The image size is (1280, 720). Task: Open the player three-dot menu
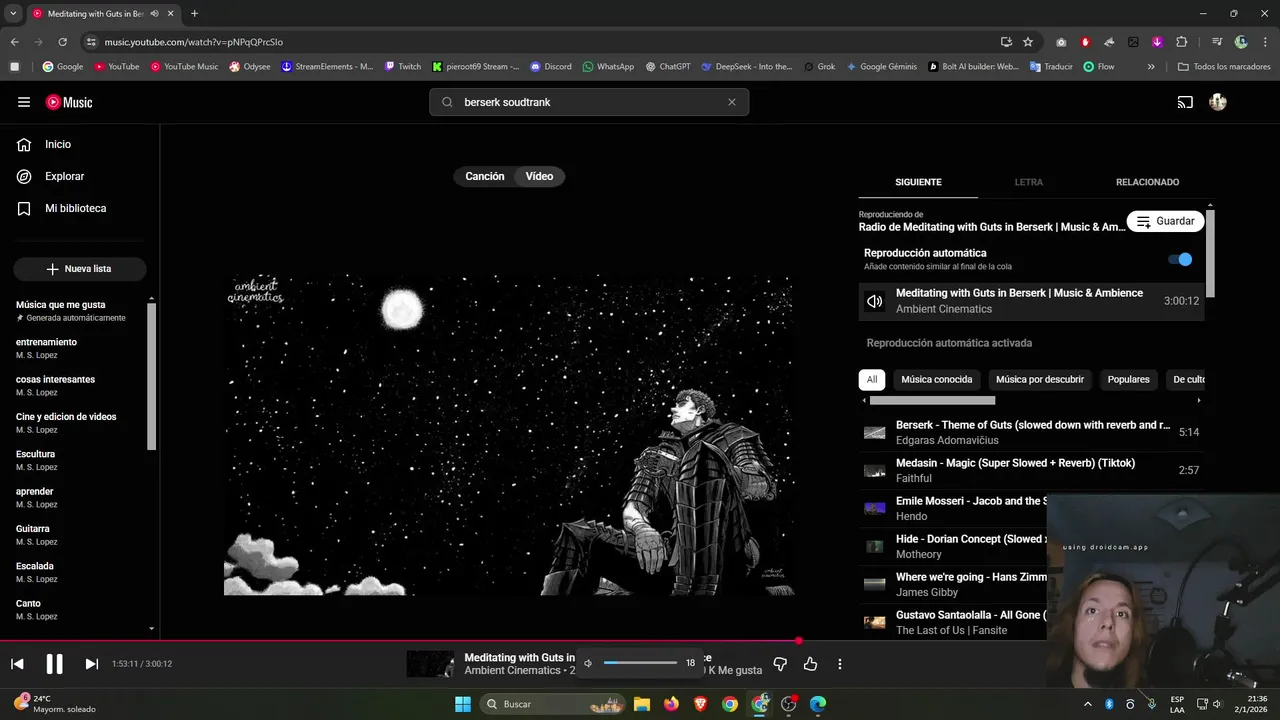(x=840, y=663)
